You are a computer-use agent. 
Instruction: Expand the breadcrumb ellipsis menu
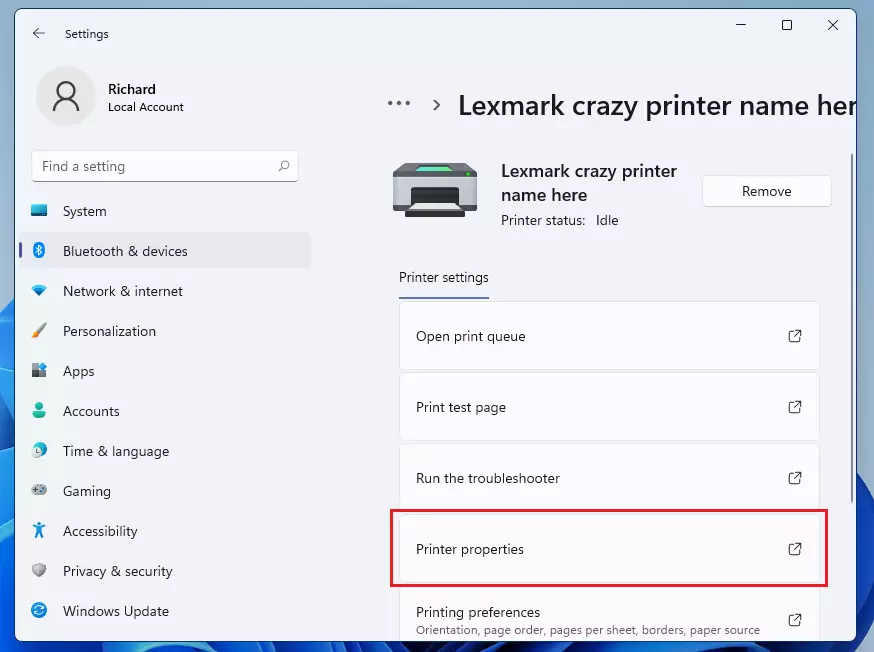(x=399, y=104)
